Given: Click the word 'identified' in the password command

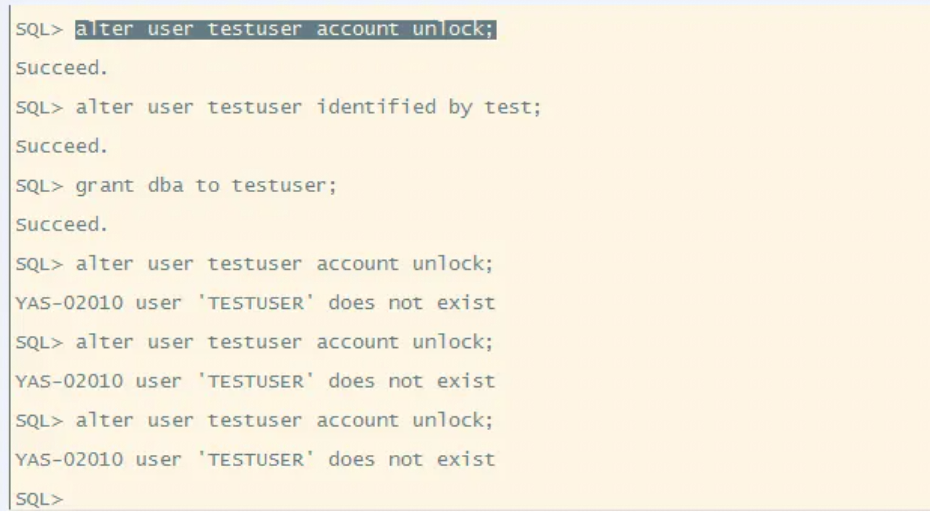Looking at the screenshot, I should click(376, 107).
